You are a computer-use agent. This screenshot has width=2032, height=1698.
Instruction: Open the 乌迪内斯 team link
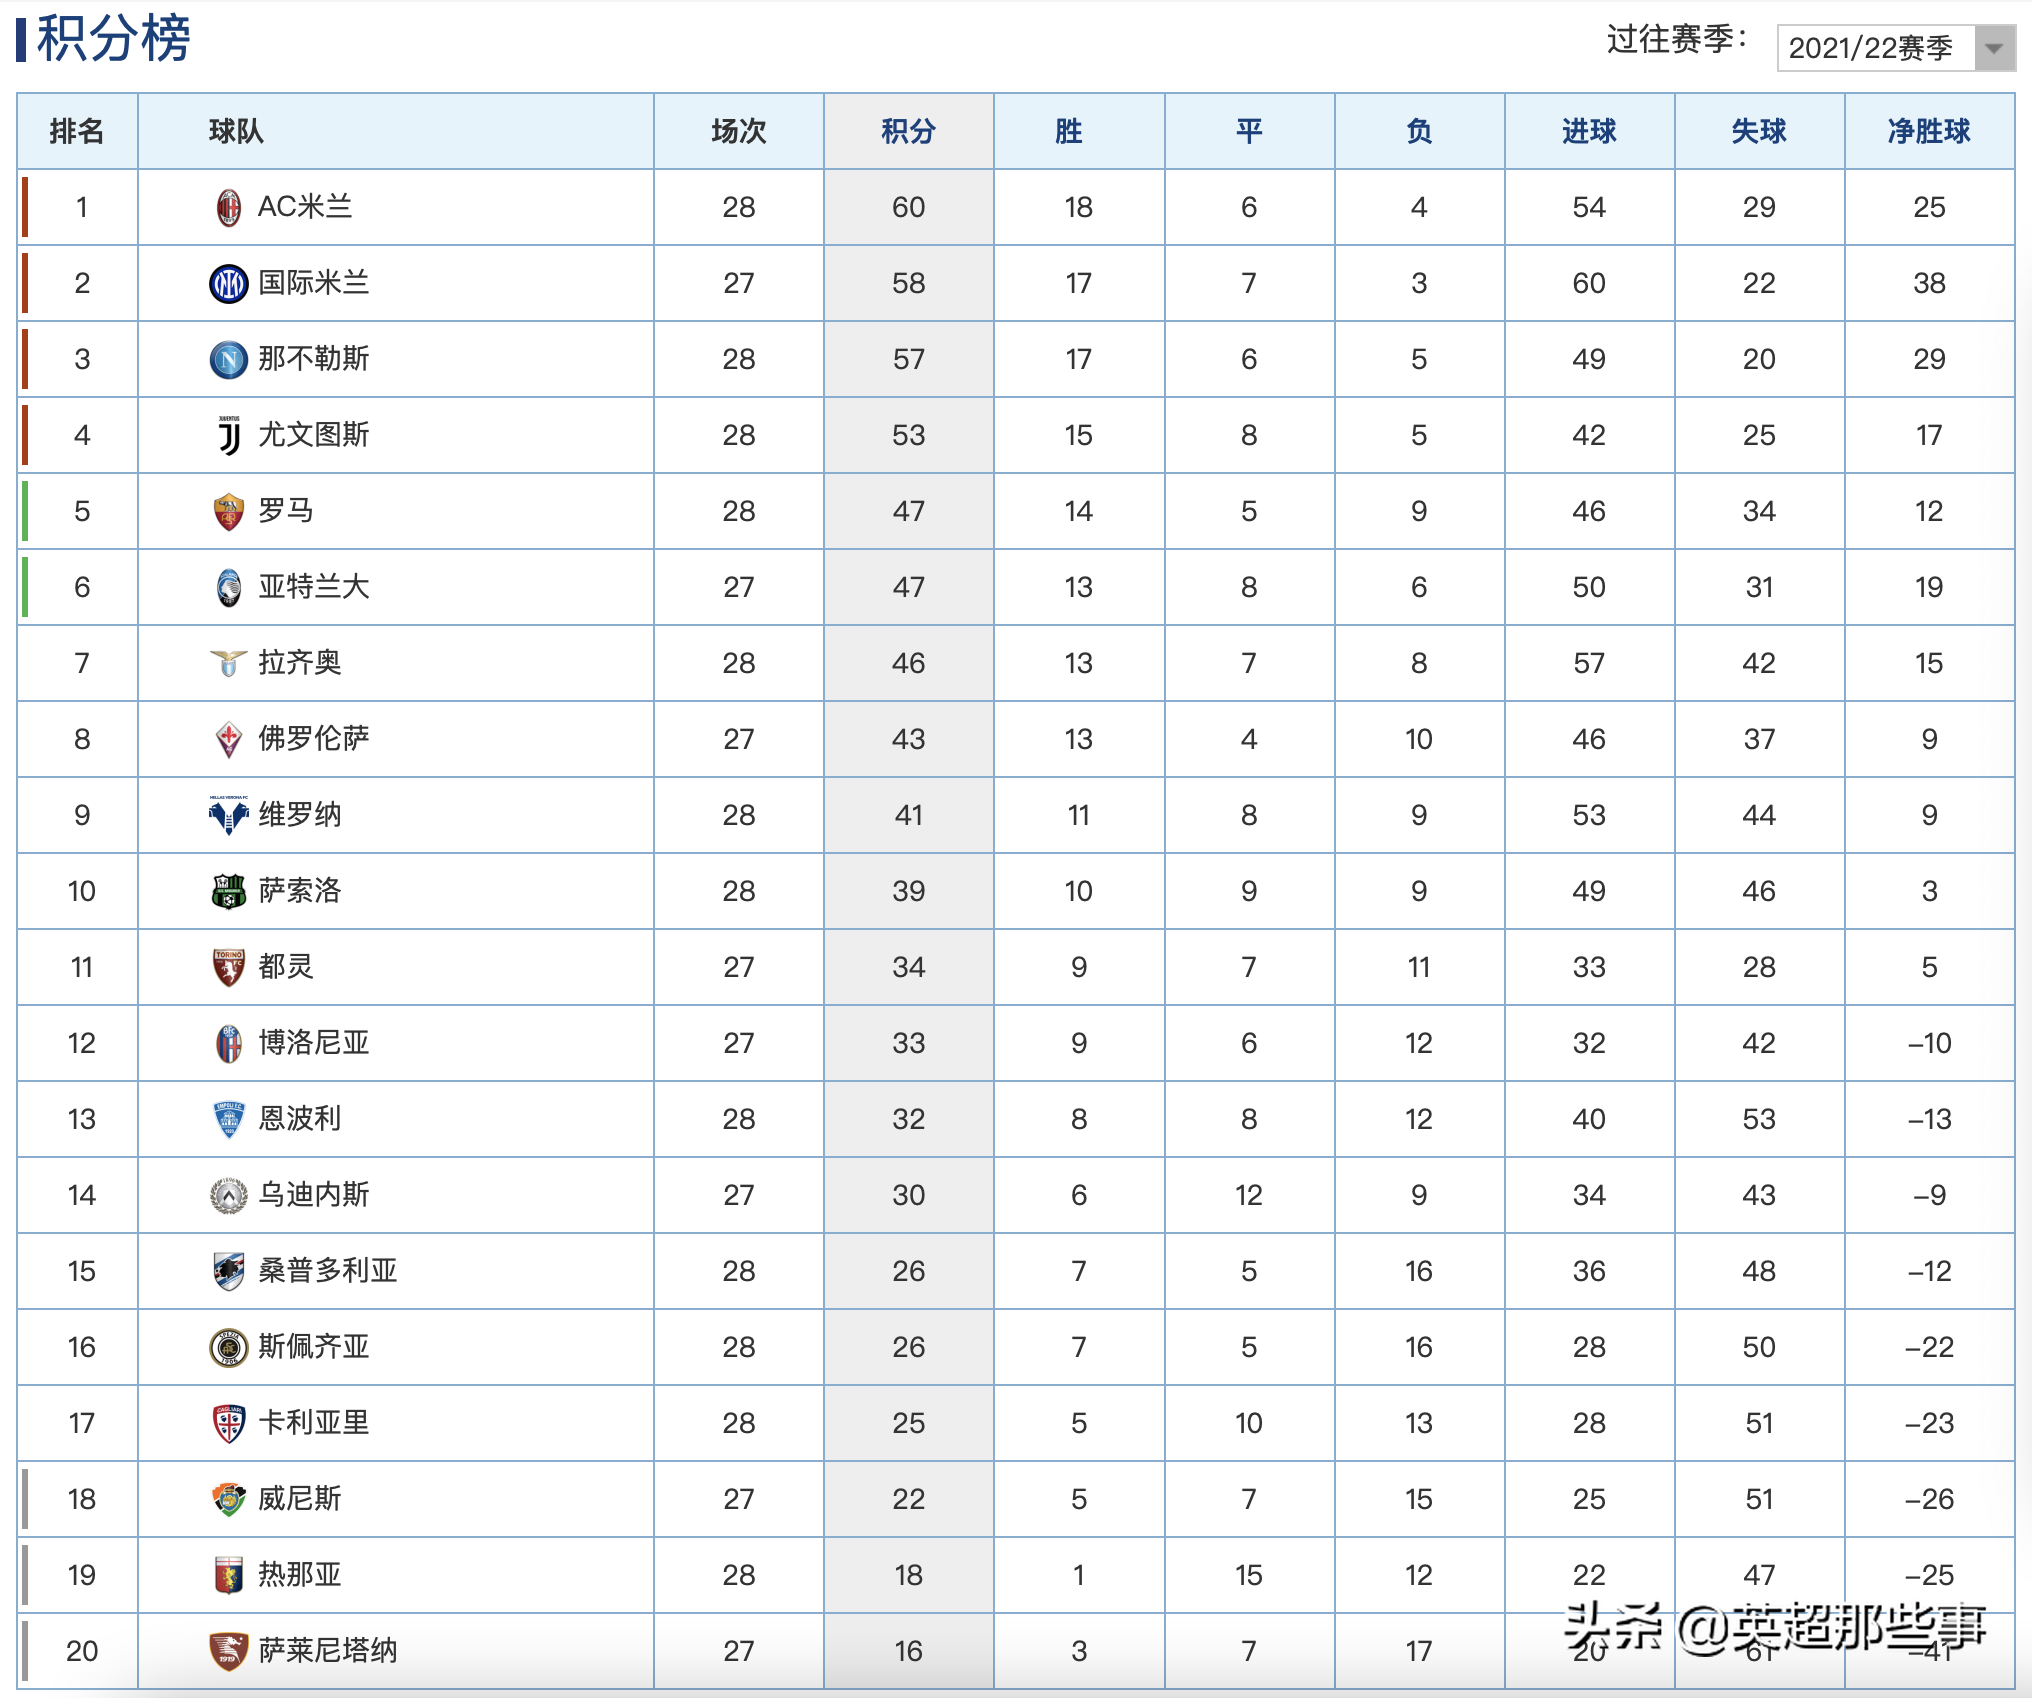click(x=314, y=1195)
